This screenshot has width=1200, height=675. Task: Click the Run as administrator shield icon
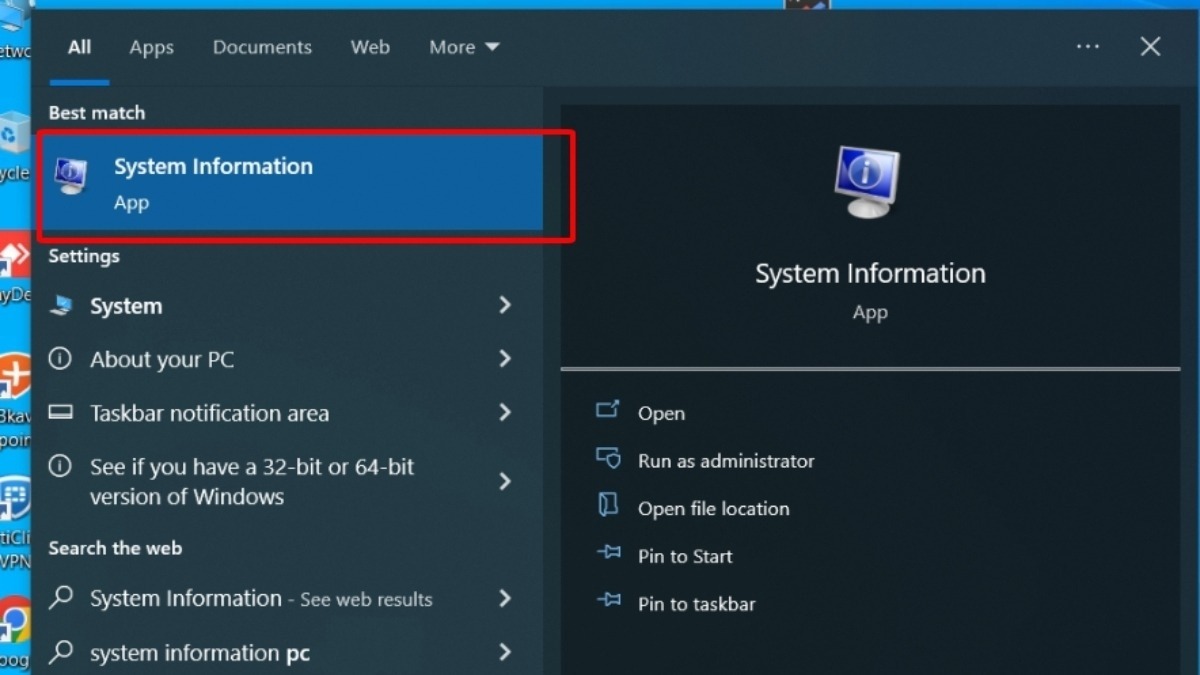point(608,458)
